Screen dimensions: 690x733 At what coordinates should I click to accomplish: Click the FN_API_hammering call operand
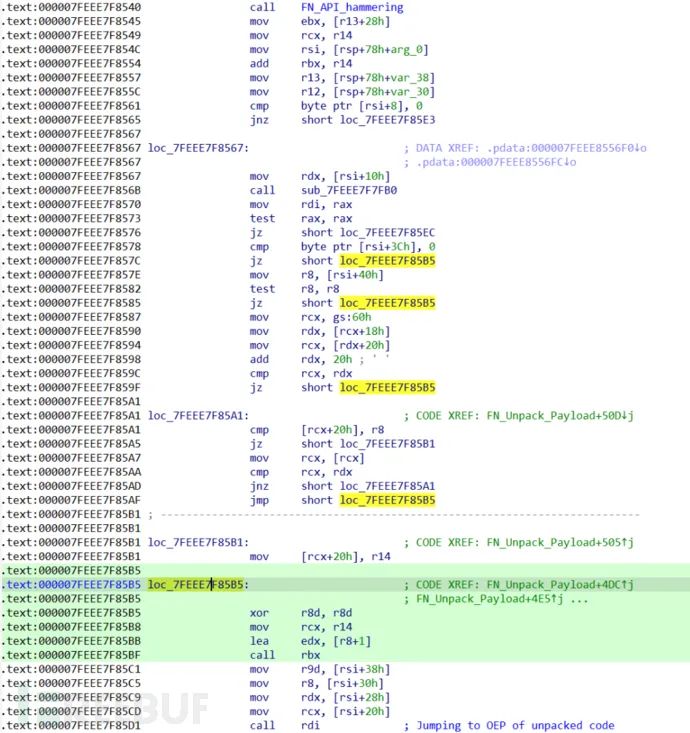tap(352, 7)
